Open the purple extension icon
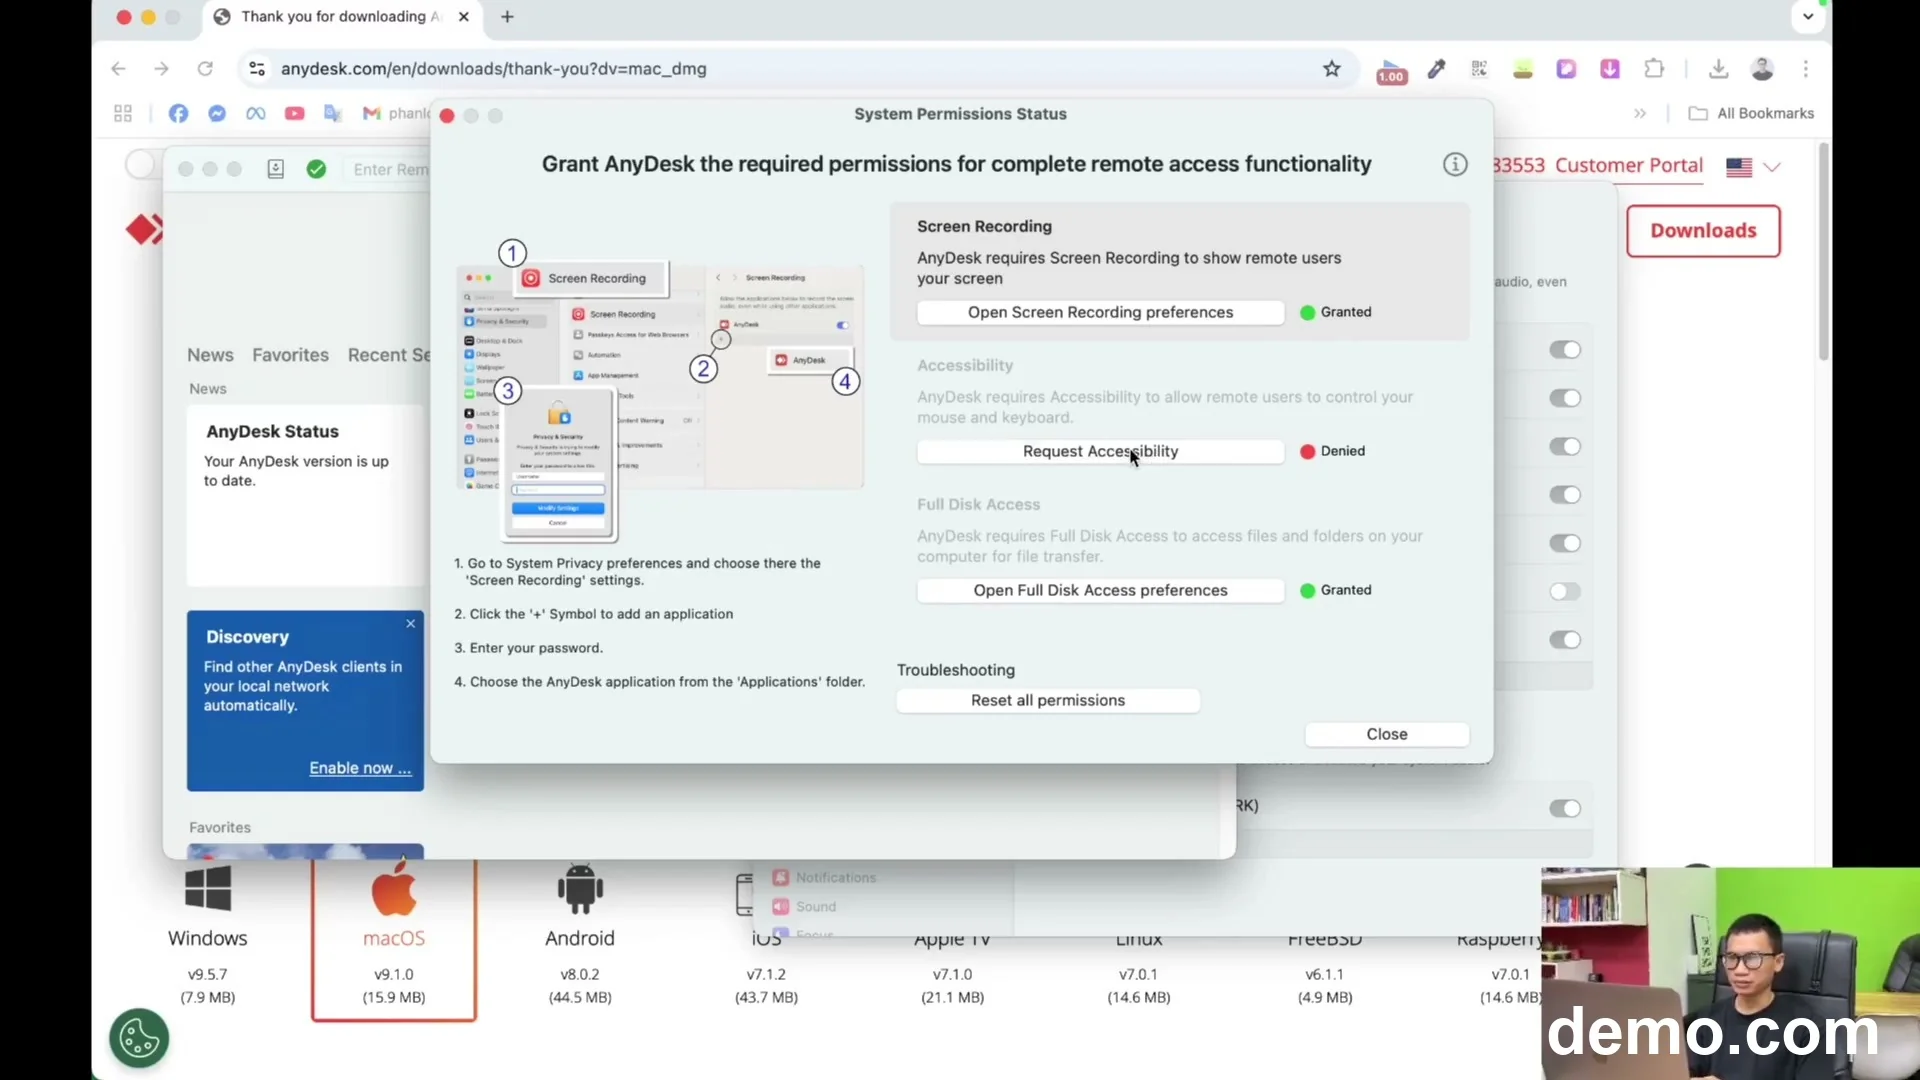This screenshot has height=1080, width=1920. point(1566,69)
